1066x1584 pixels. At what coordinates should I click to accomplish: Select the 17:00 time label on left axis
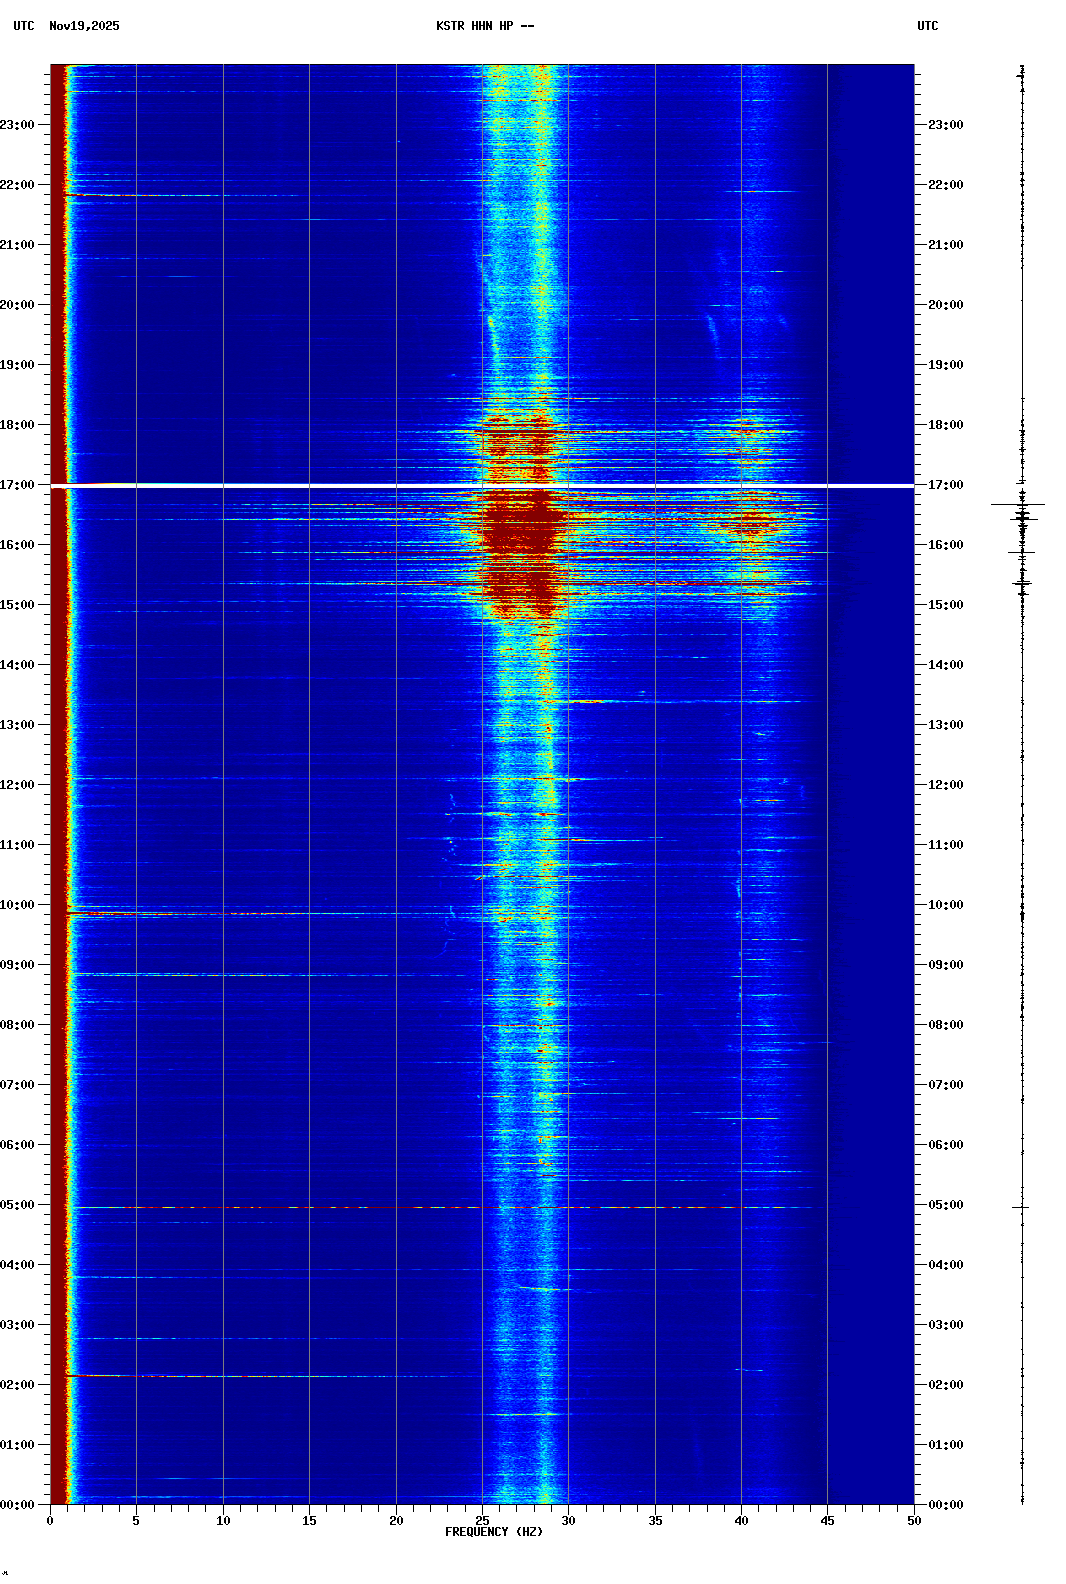[17, 485]
